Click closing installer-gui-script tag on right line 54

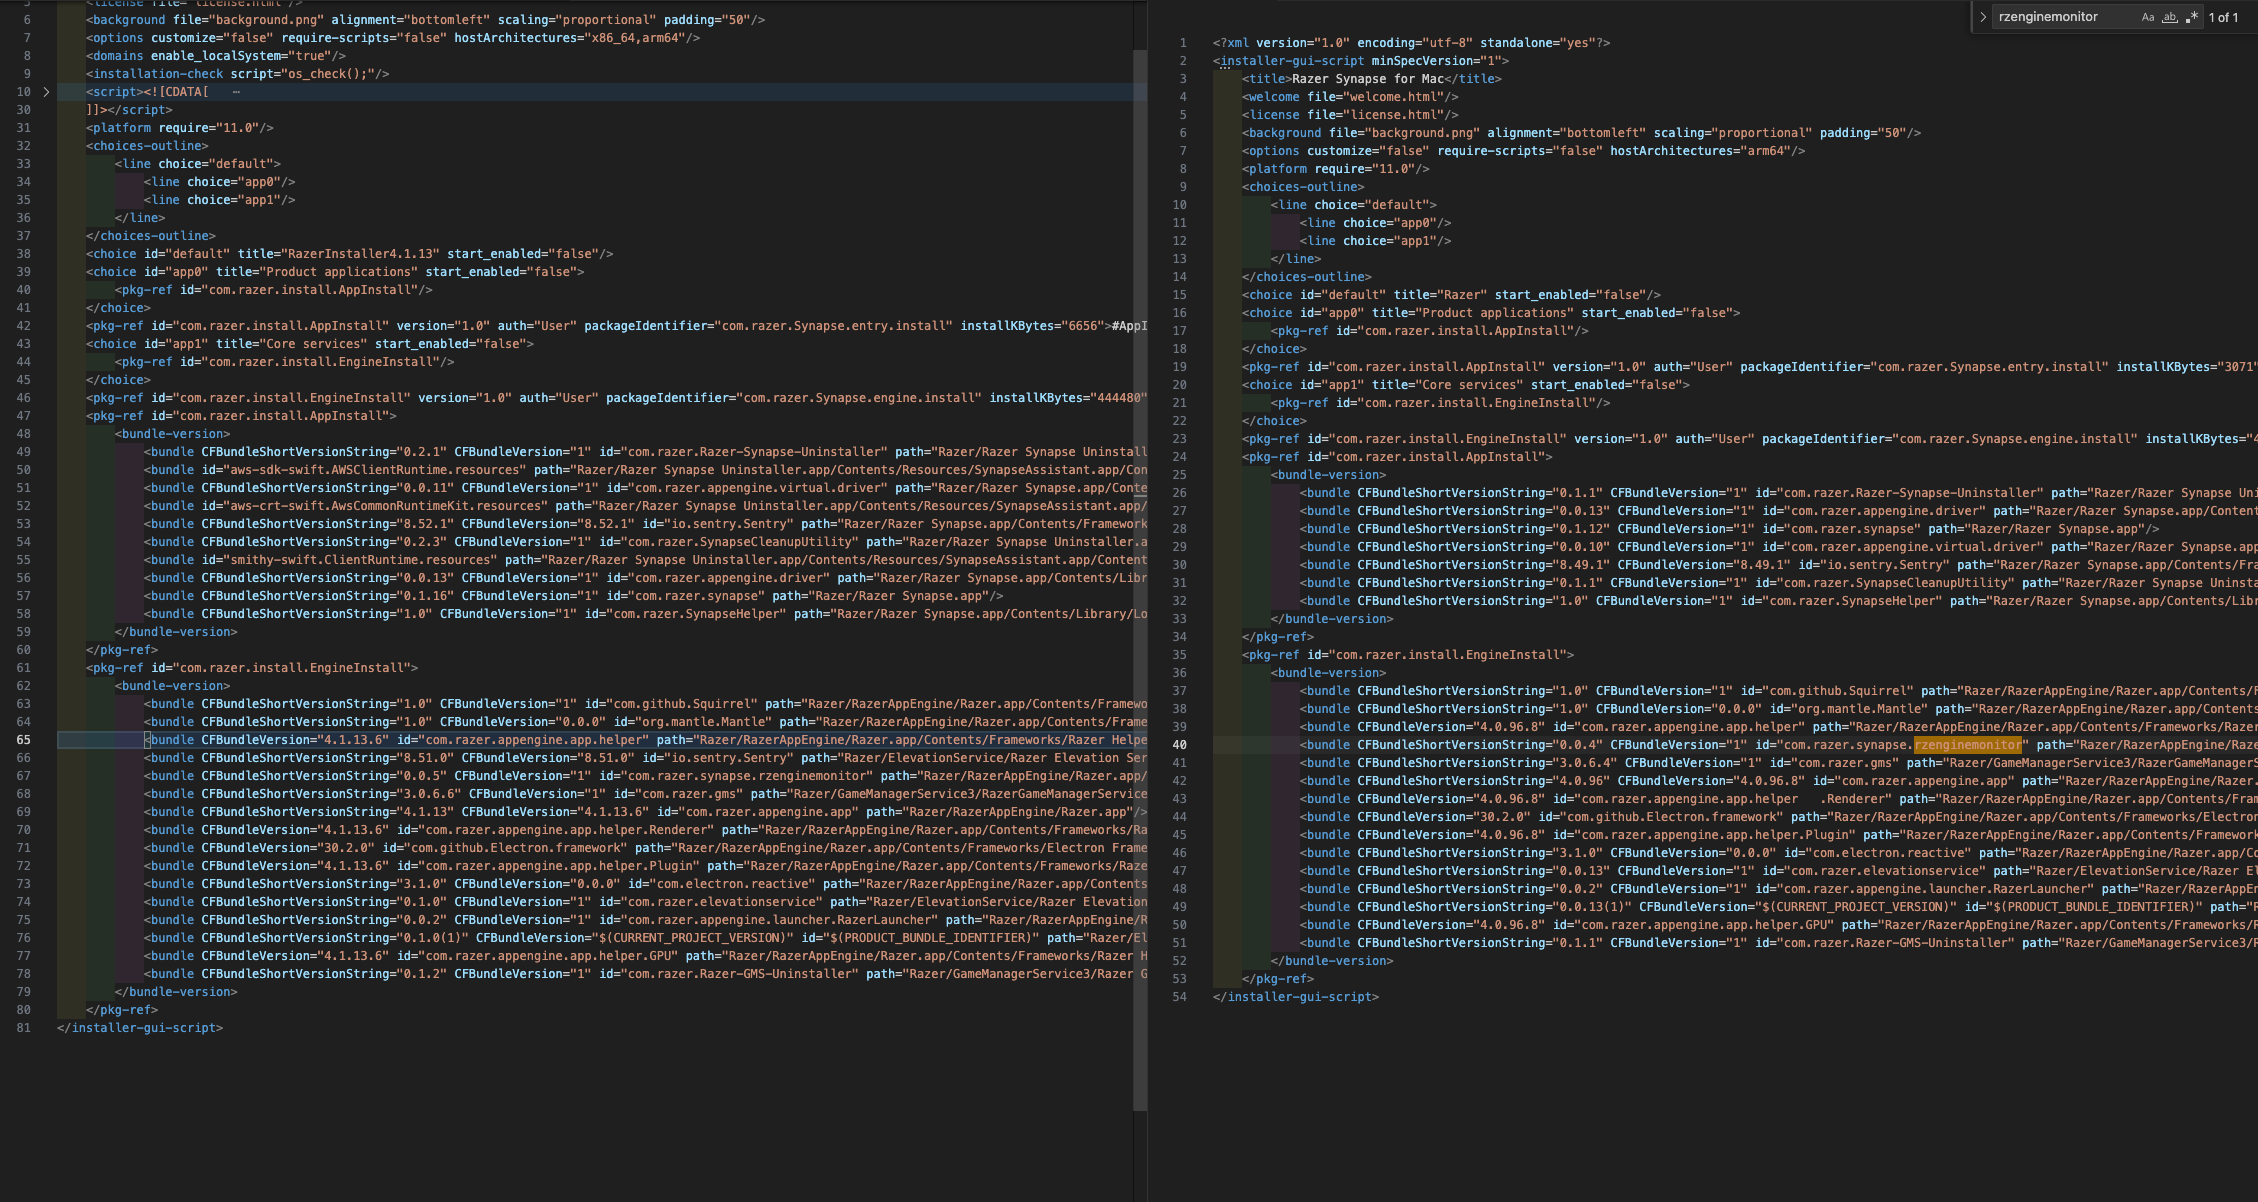pyautogui.click(x=1296, y=997)
